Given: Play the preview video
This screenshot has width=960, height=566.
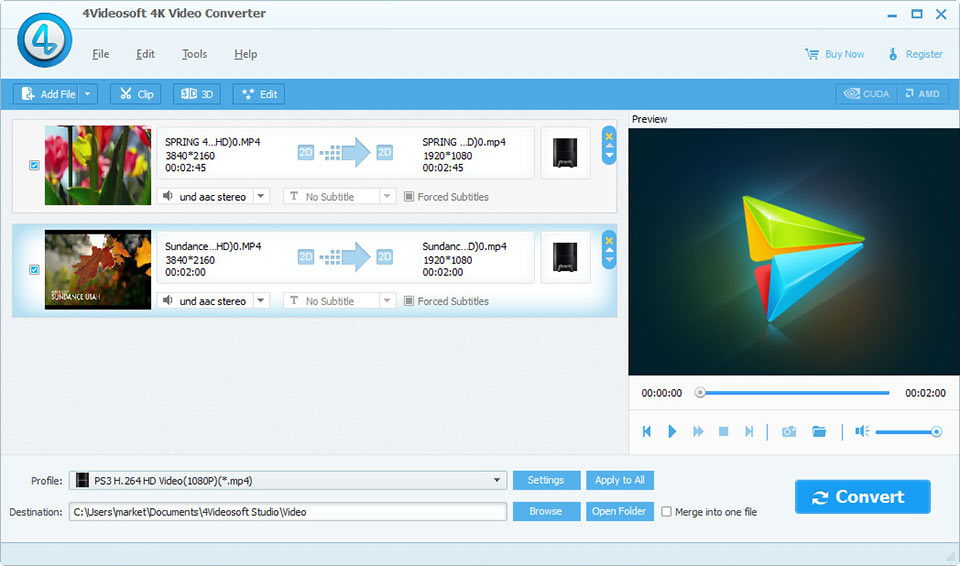Looking at the screenshot, I should 672,431.
